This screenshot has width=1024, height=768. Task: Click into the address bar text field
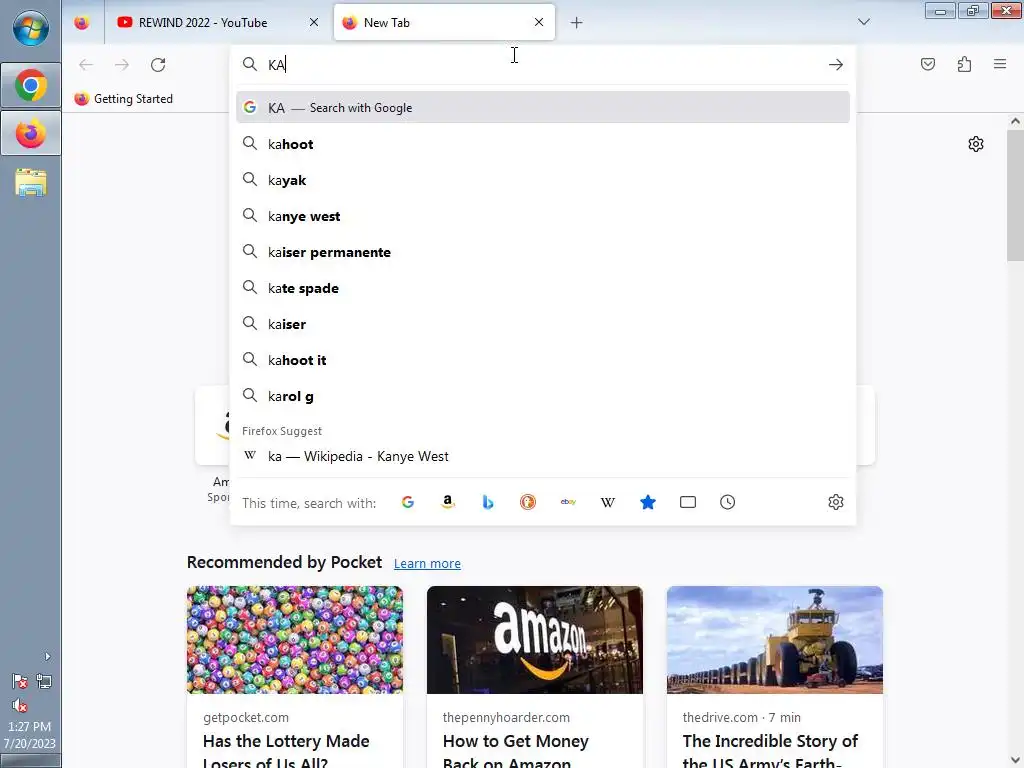[x=542, y=65]
